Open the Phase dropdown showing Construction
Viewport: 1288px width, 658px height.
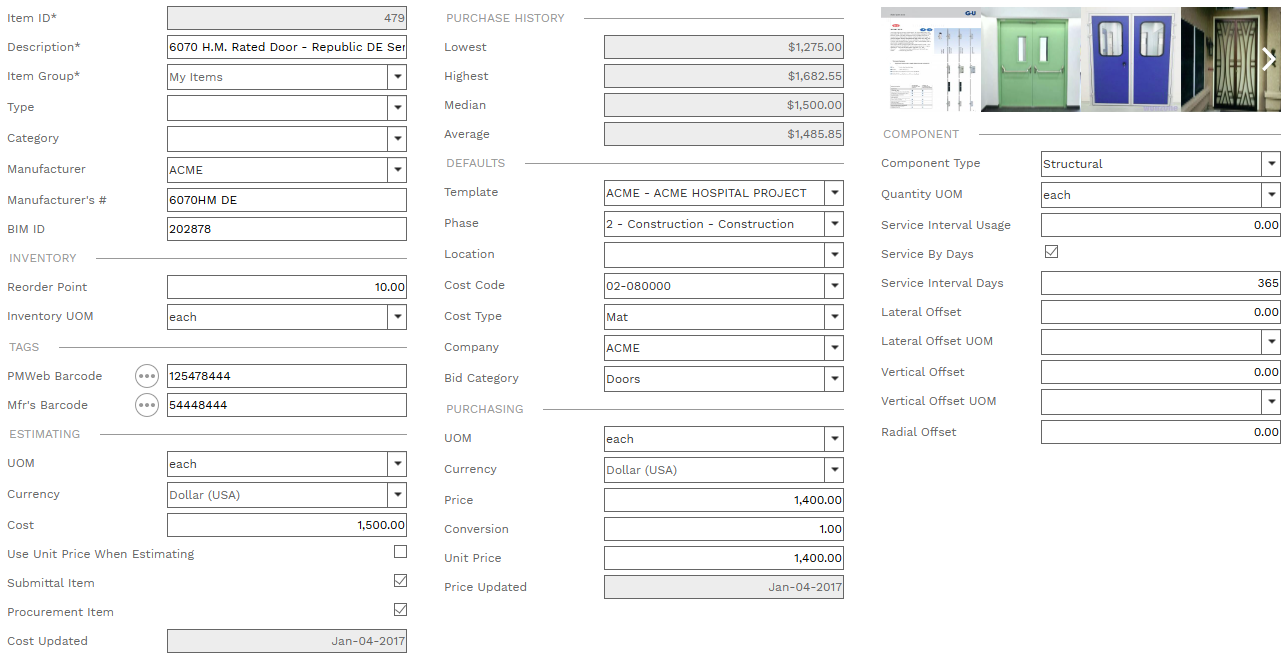[x=834, y=223]
